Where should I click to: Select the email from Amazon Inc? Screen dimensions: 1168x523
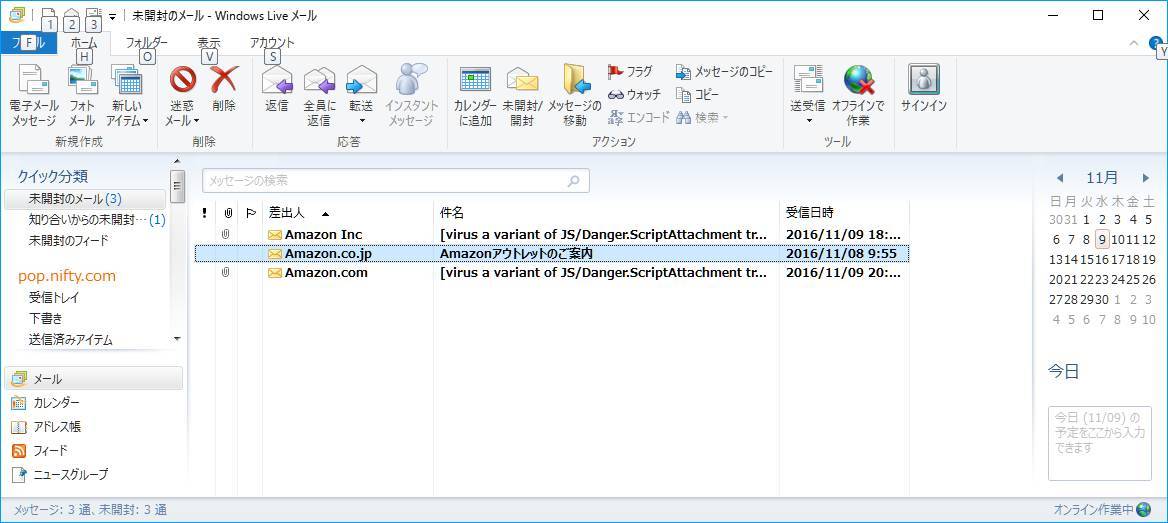[x=552, y=234]
